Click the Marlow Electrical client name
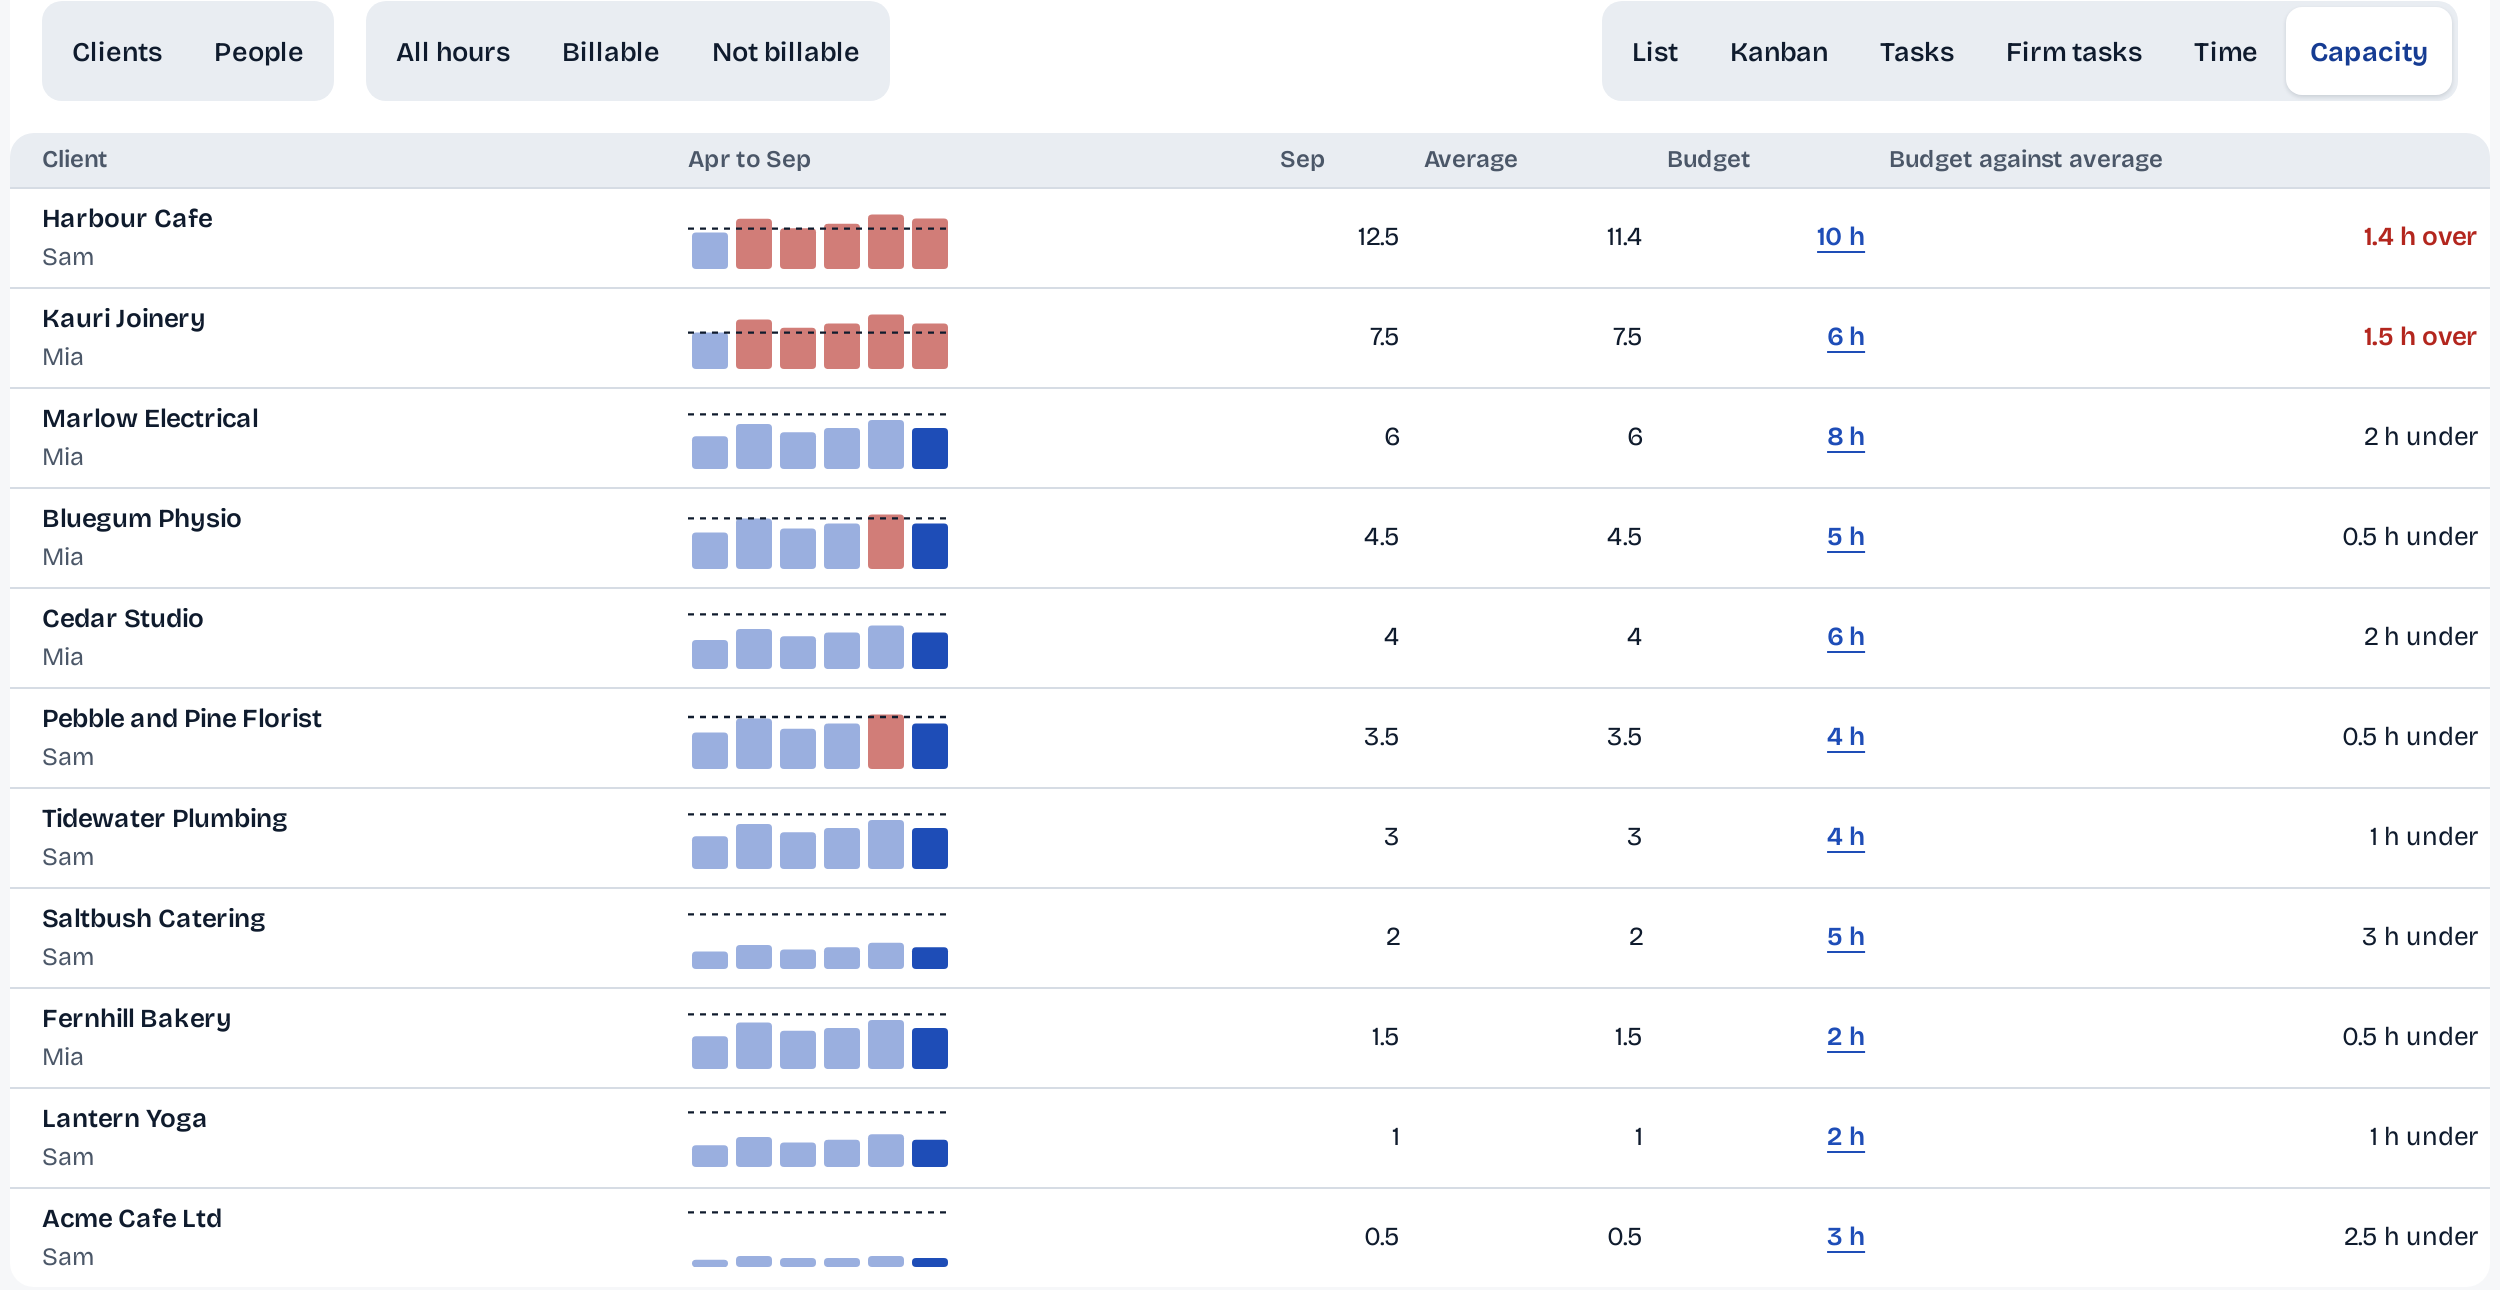 tap(150, 418)
